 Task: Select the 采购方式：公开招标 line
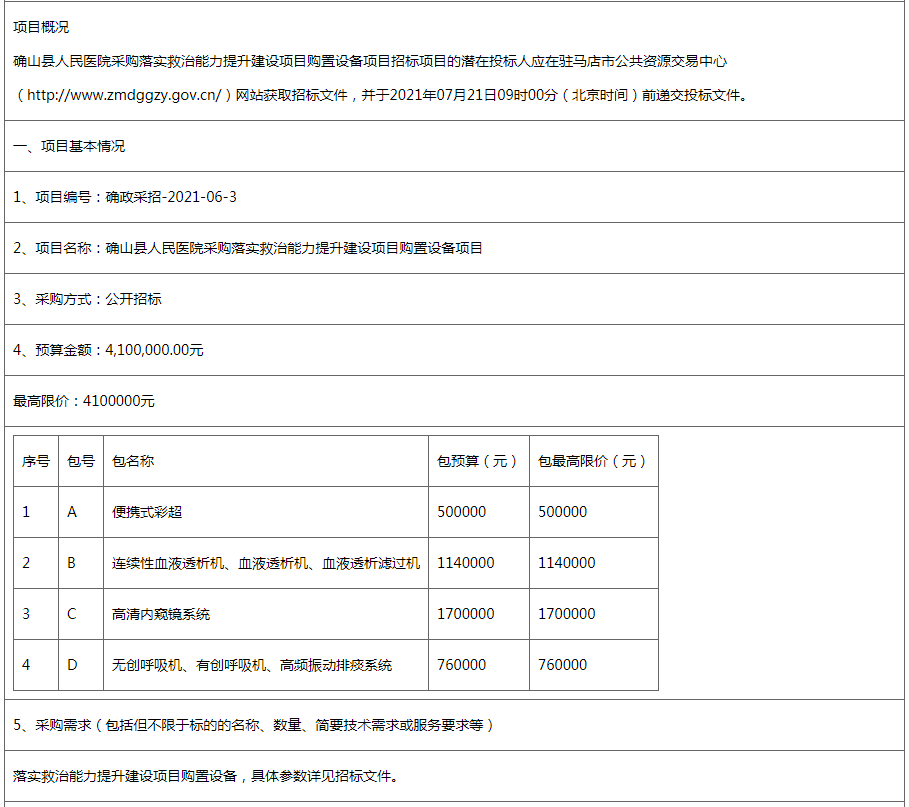coord(87,299)
